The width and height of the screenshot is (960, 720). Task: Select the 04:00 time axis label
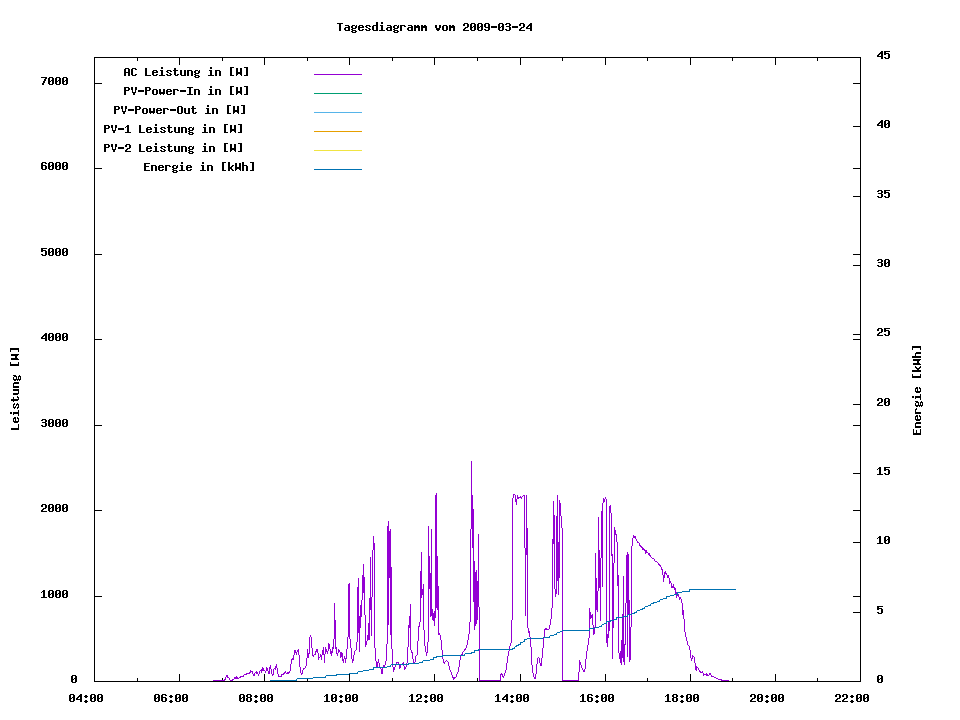tap(86, 698)
